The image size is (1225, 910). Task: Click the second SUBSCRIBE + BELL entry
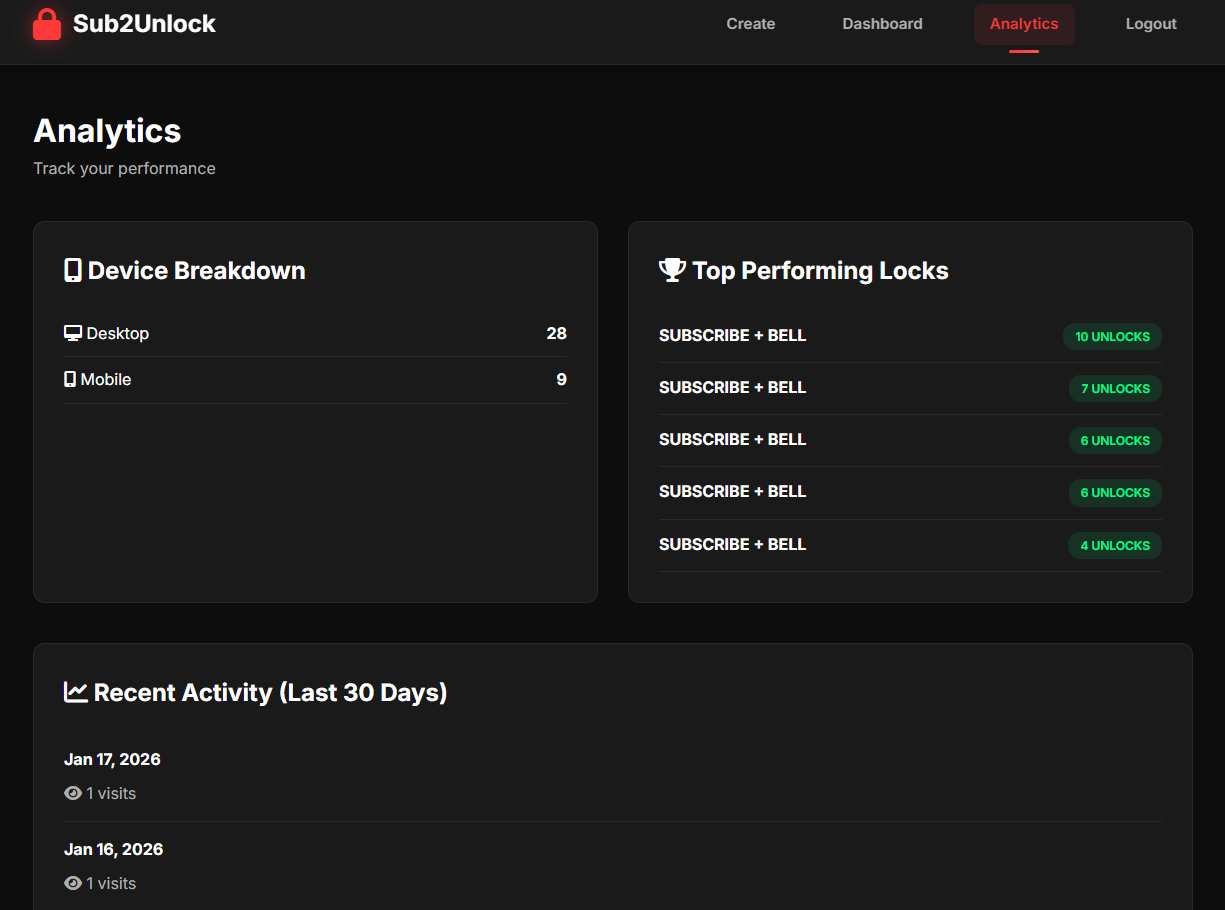click(x=732, y=387)
